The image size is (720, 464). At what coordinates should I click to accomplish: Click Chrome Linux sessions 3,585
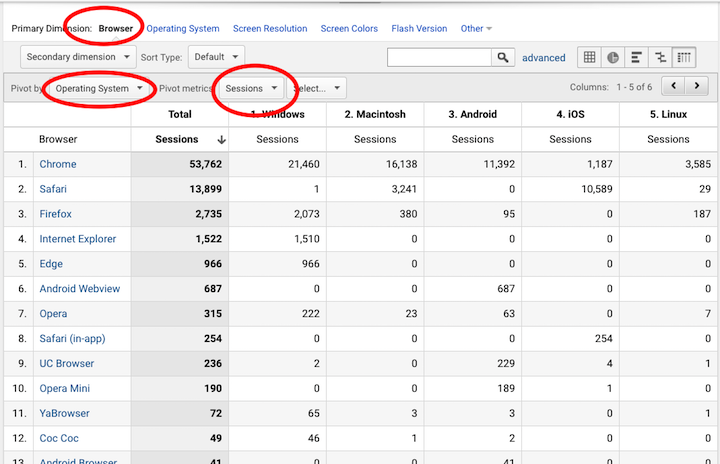click(698, 164)
